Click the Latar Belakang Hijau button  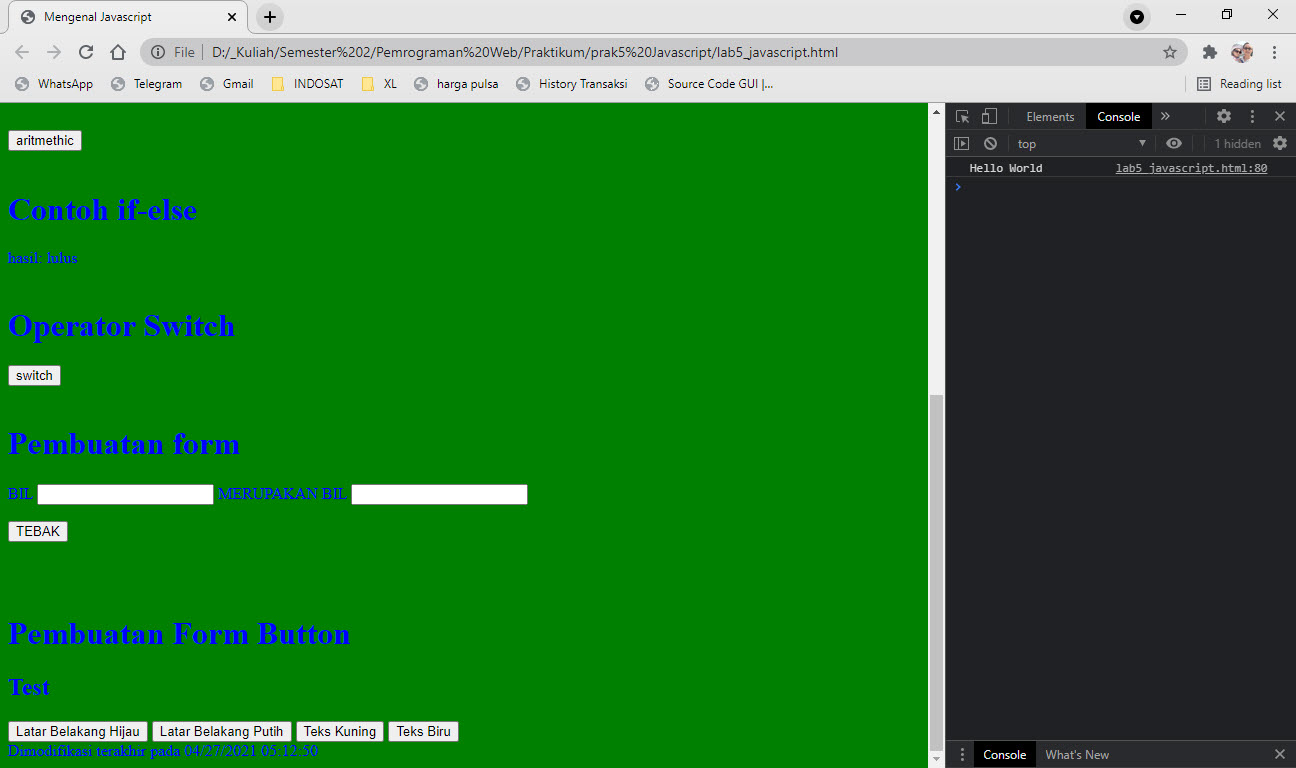pyautogui.click(x=77, y=731)
